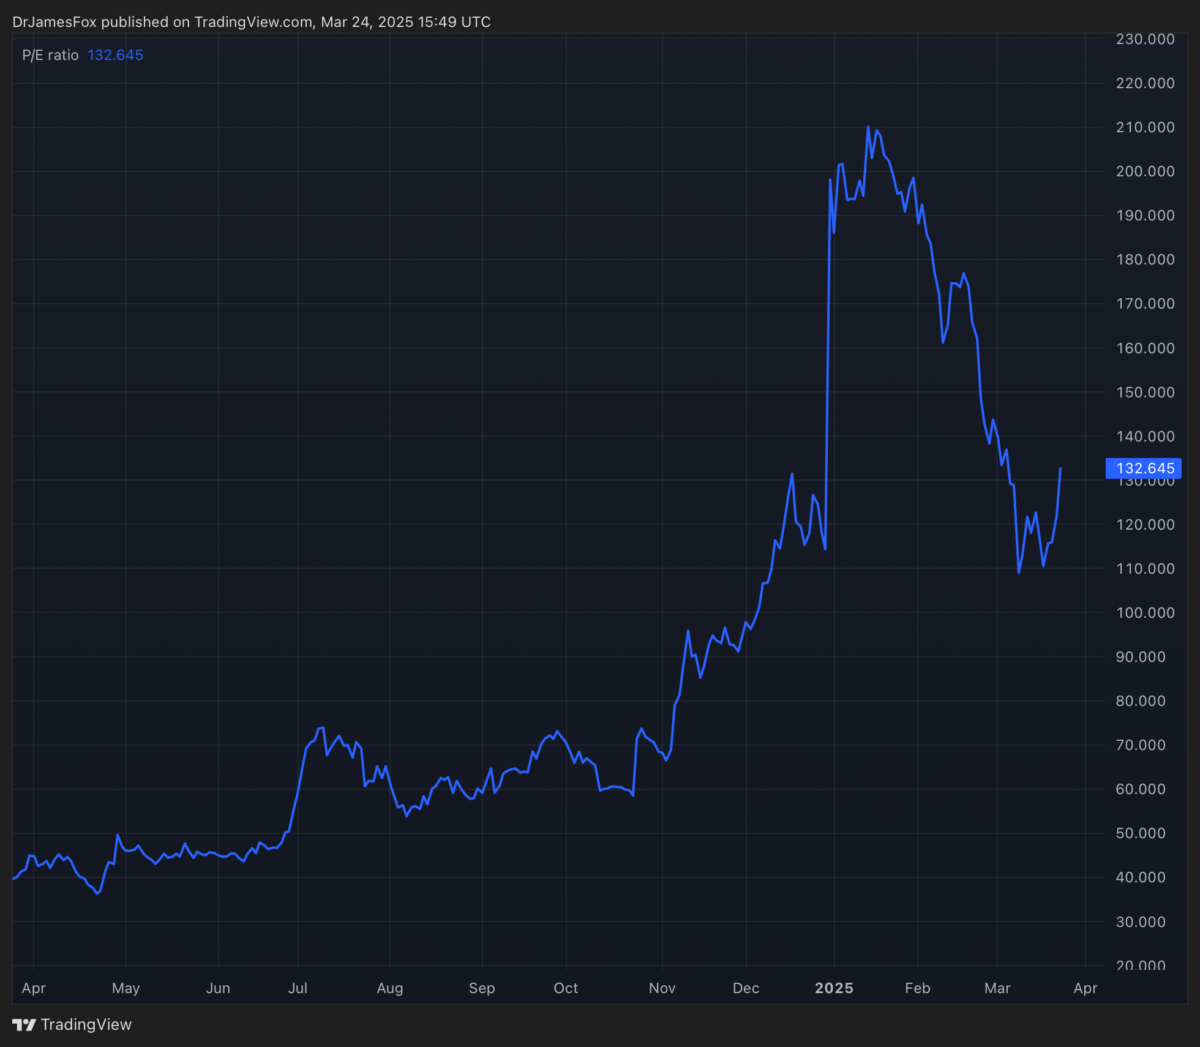Click the 50.000 price scale label
Screen dimensions: 1200x1047
click(1145, 833)
